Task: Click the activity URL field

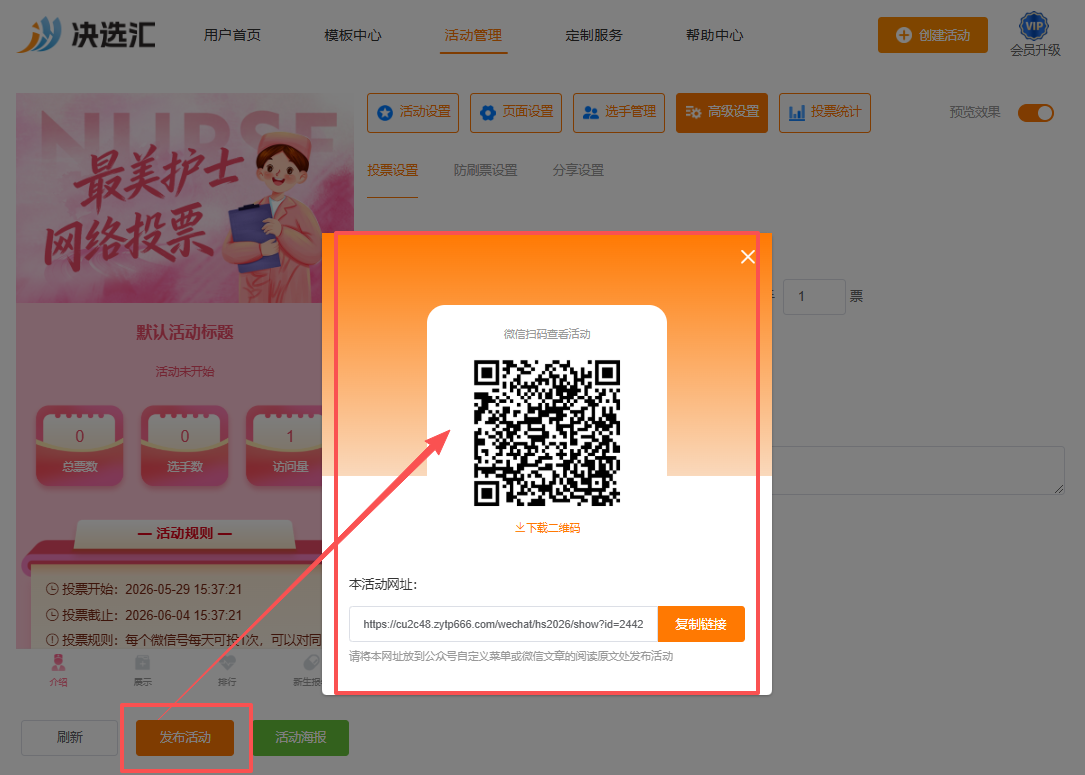Action: pos(503,624)
